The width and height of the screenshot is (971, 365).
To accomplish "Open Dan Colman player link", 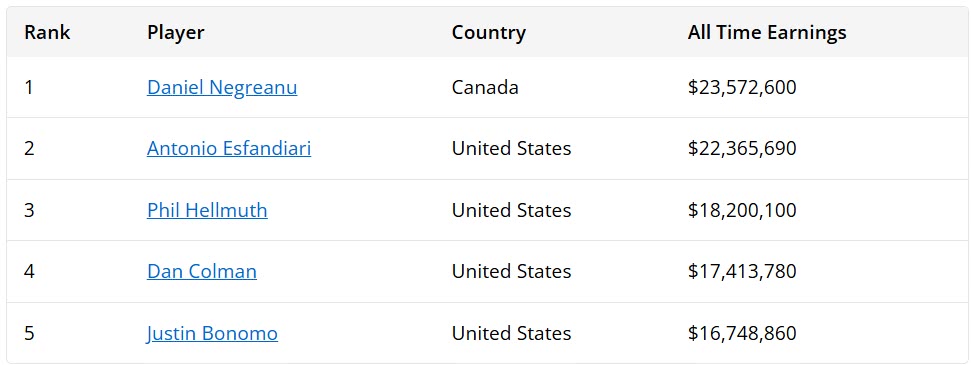I will tap(202, 271).
